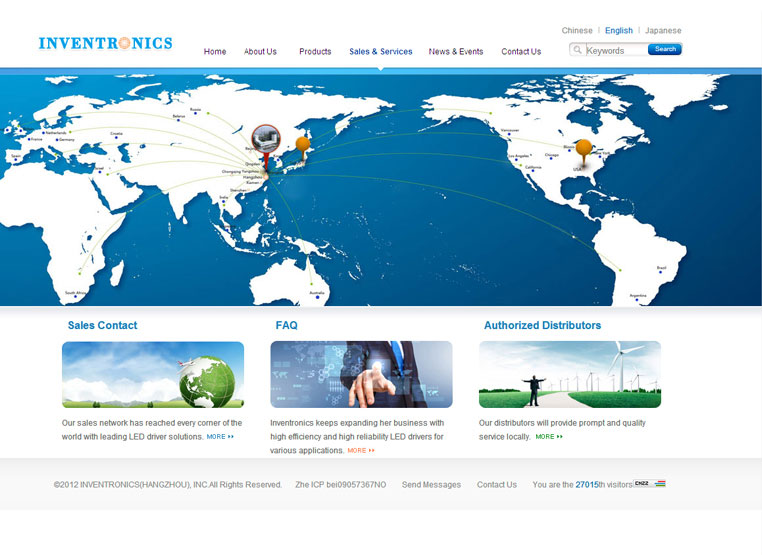Screen dimensions: 762x555
Task: Open the Sales & Services menu
Action: pyautogui.click(x=380, y=52)
